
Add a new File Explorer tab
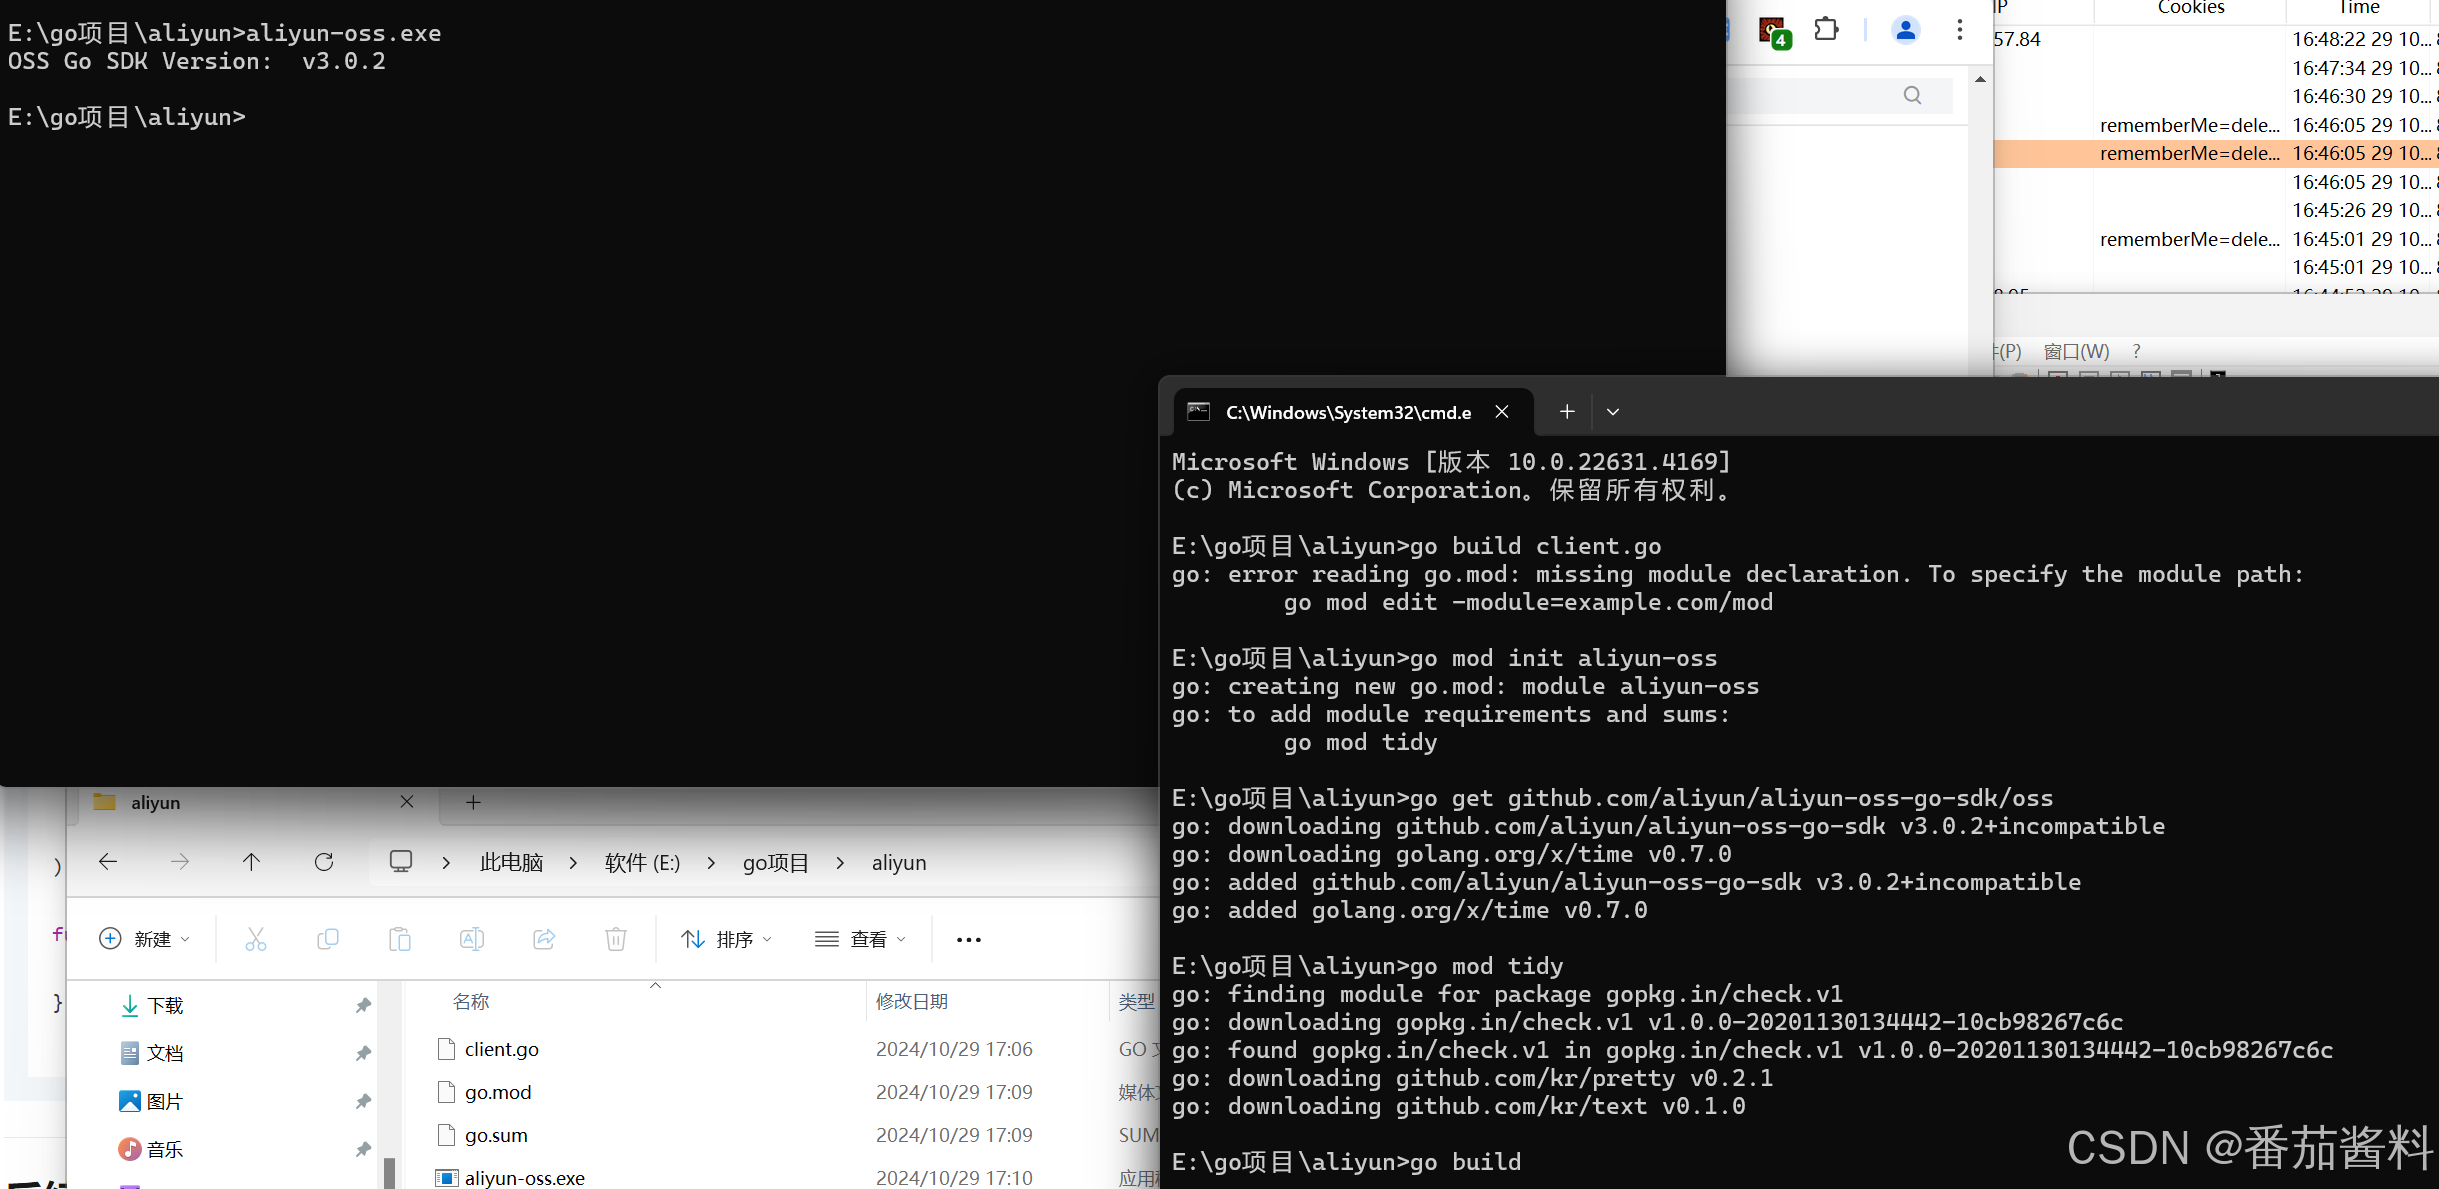[x=474, y=802]
